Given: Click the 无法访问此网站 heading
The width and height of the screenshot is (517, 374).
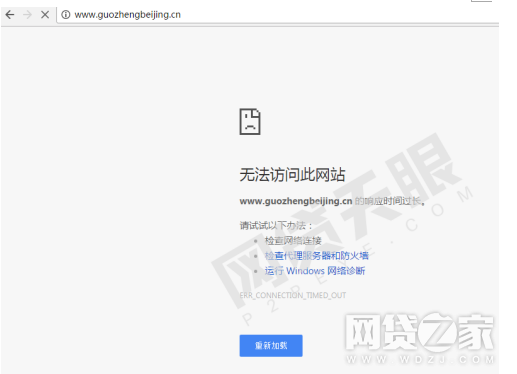Looking at the screenshot, I should coord(292,175).
